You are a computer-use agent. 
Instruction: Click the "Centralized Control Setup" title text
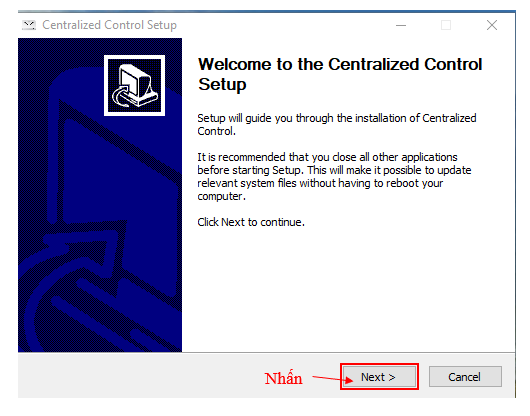click(110, 25)
